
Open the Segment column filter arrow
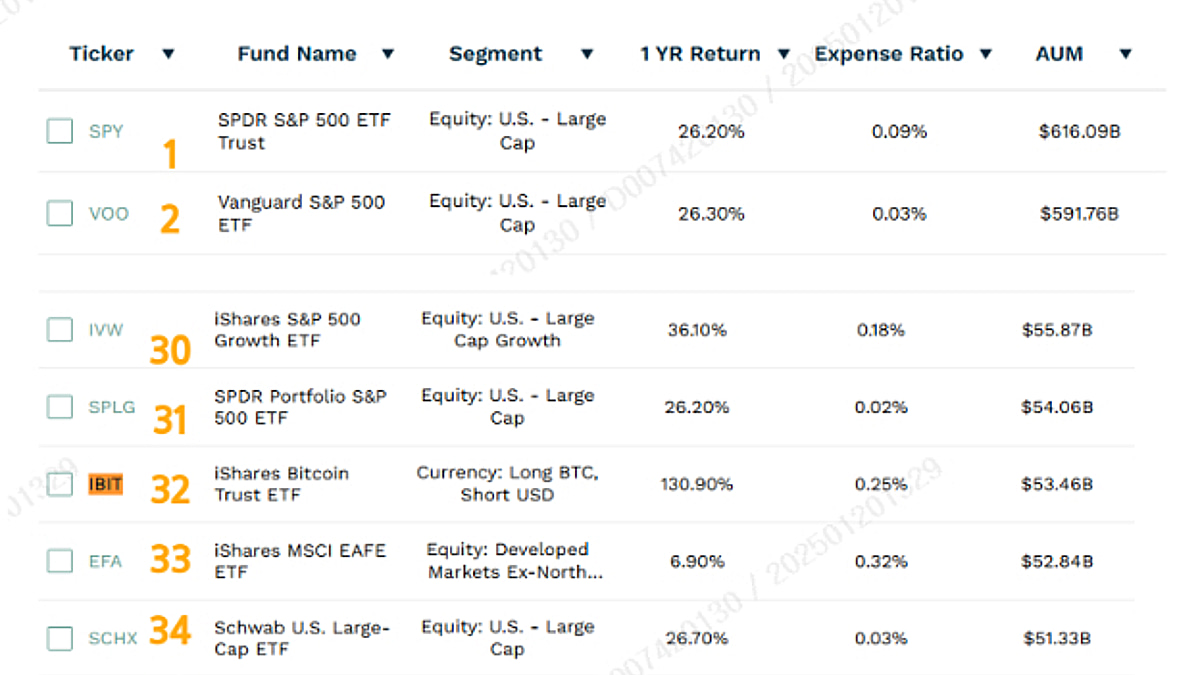pos(587,54)
